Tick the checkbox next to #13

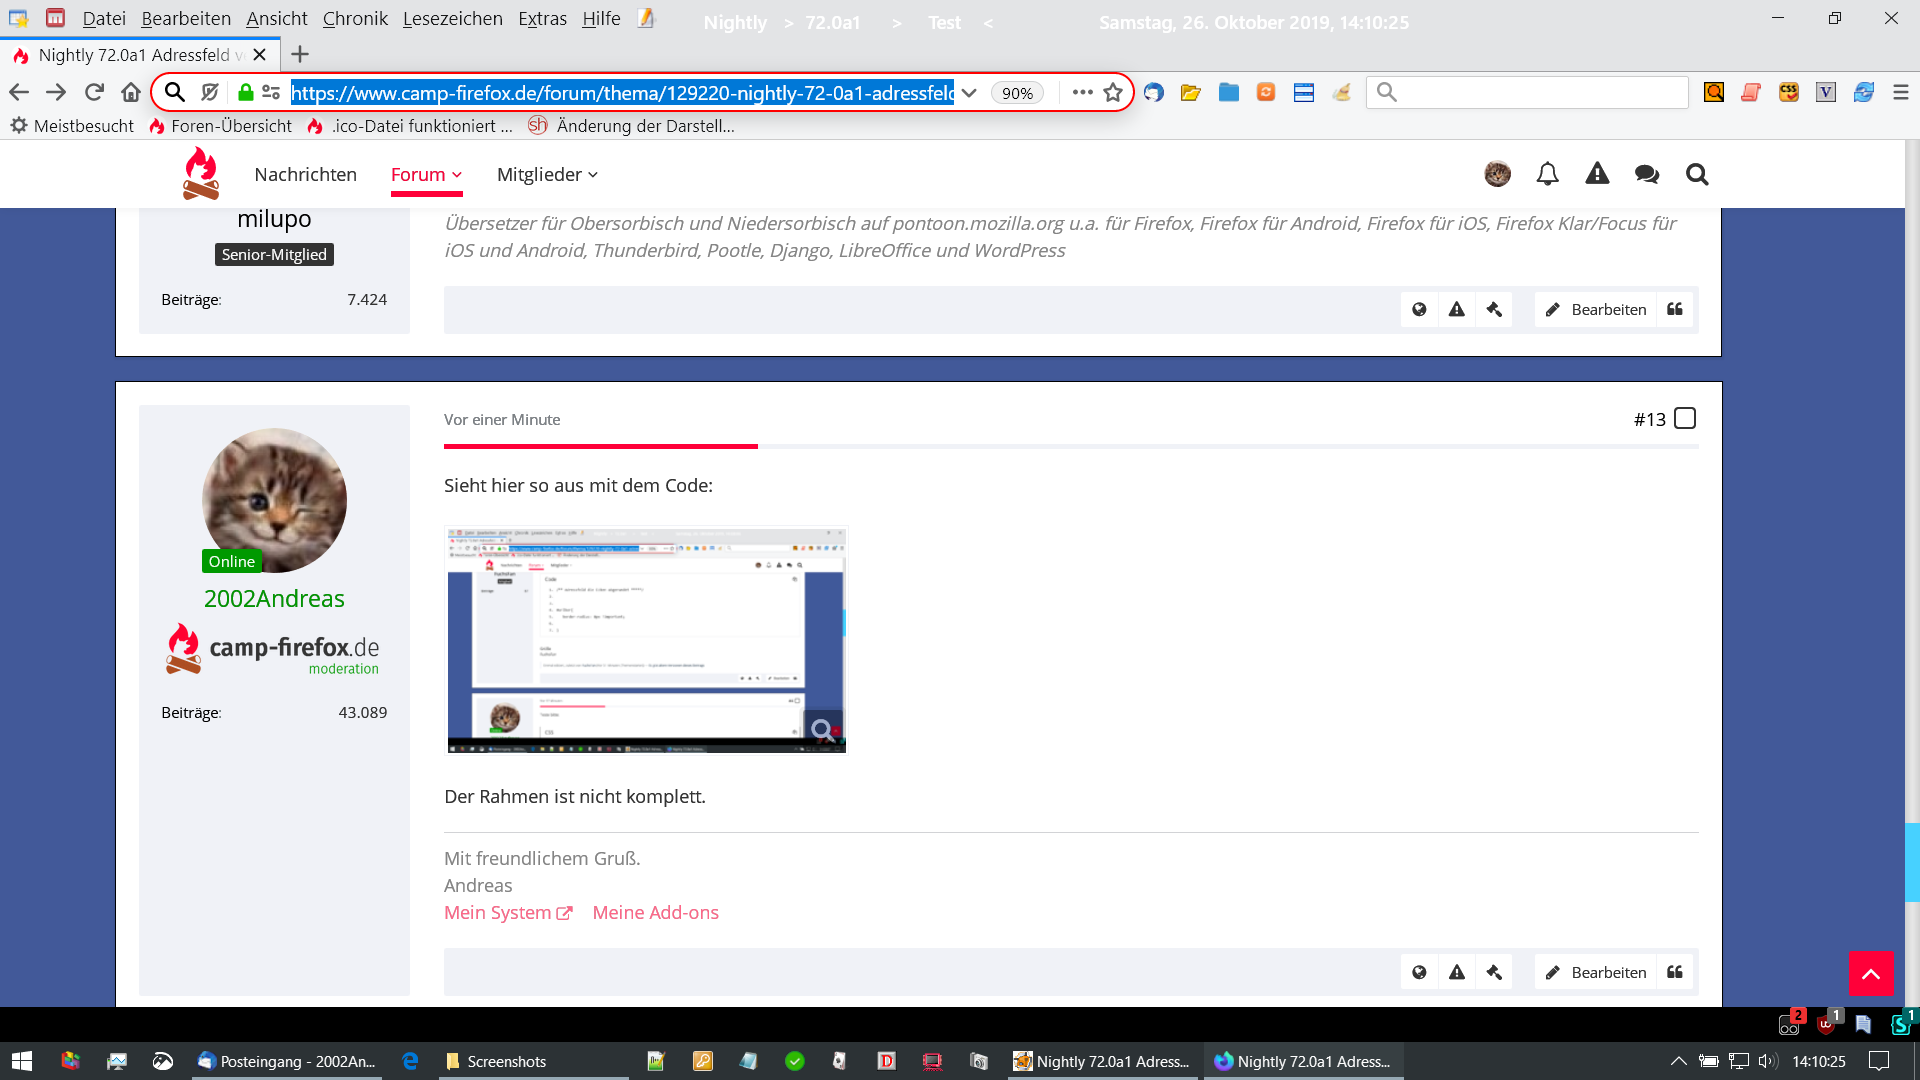tap(1685, 418)
